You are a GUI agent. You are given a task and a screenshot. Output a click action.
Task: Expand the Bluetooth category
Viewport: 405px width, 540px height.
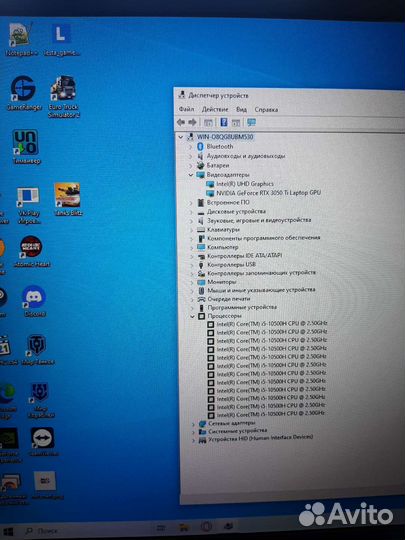click(190, 147)
